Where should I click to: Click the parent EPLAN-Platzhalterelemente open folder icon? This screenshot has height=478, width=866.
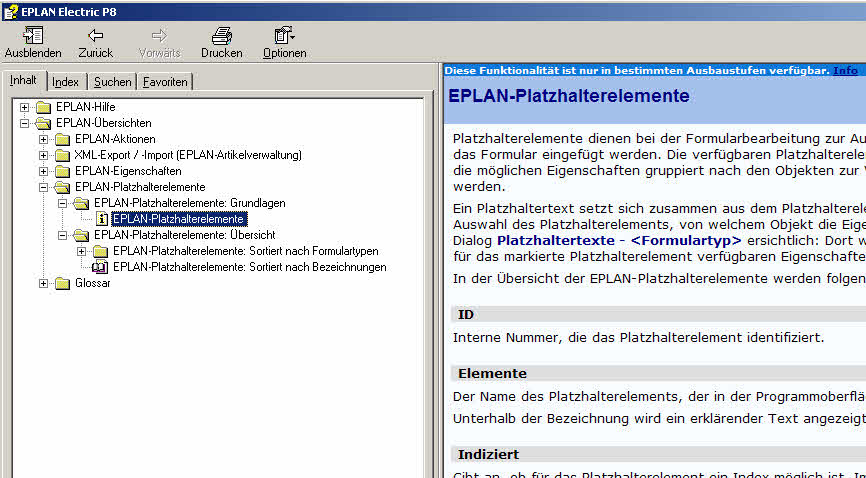coord(62,187)
